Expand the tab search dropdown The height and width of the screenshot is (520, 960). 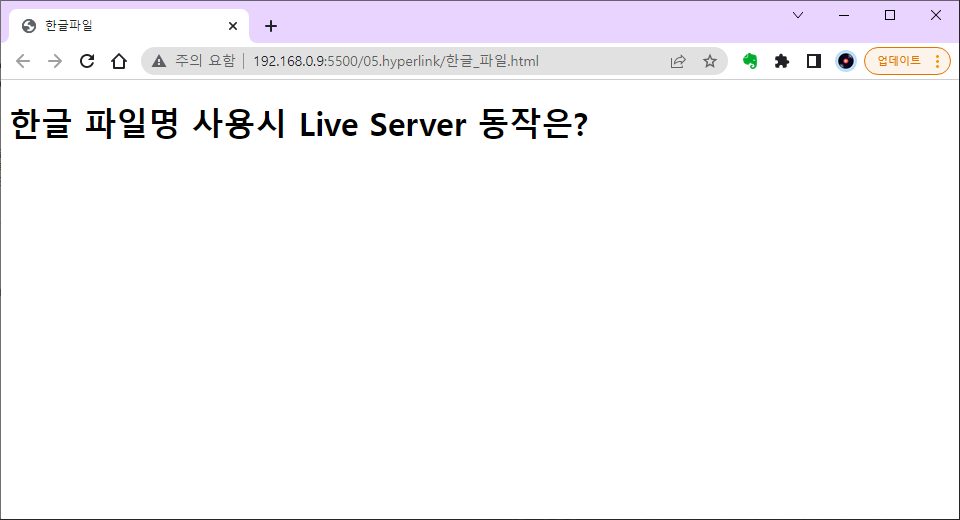coord(798,15)
